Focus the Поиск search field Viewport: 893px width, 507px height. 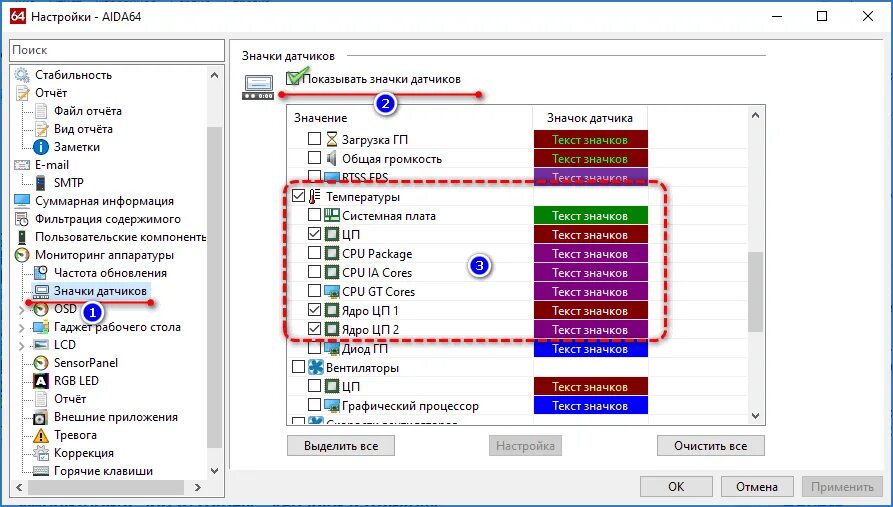117,50
